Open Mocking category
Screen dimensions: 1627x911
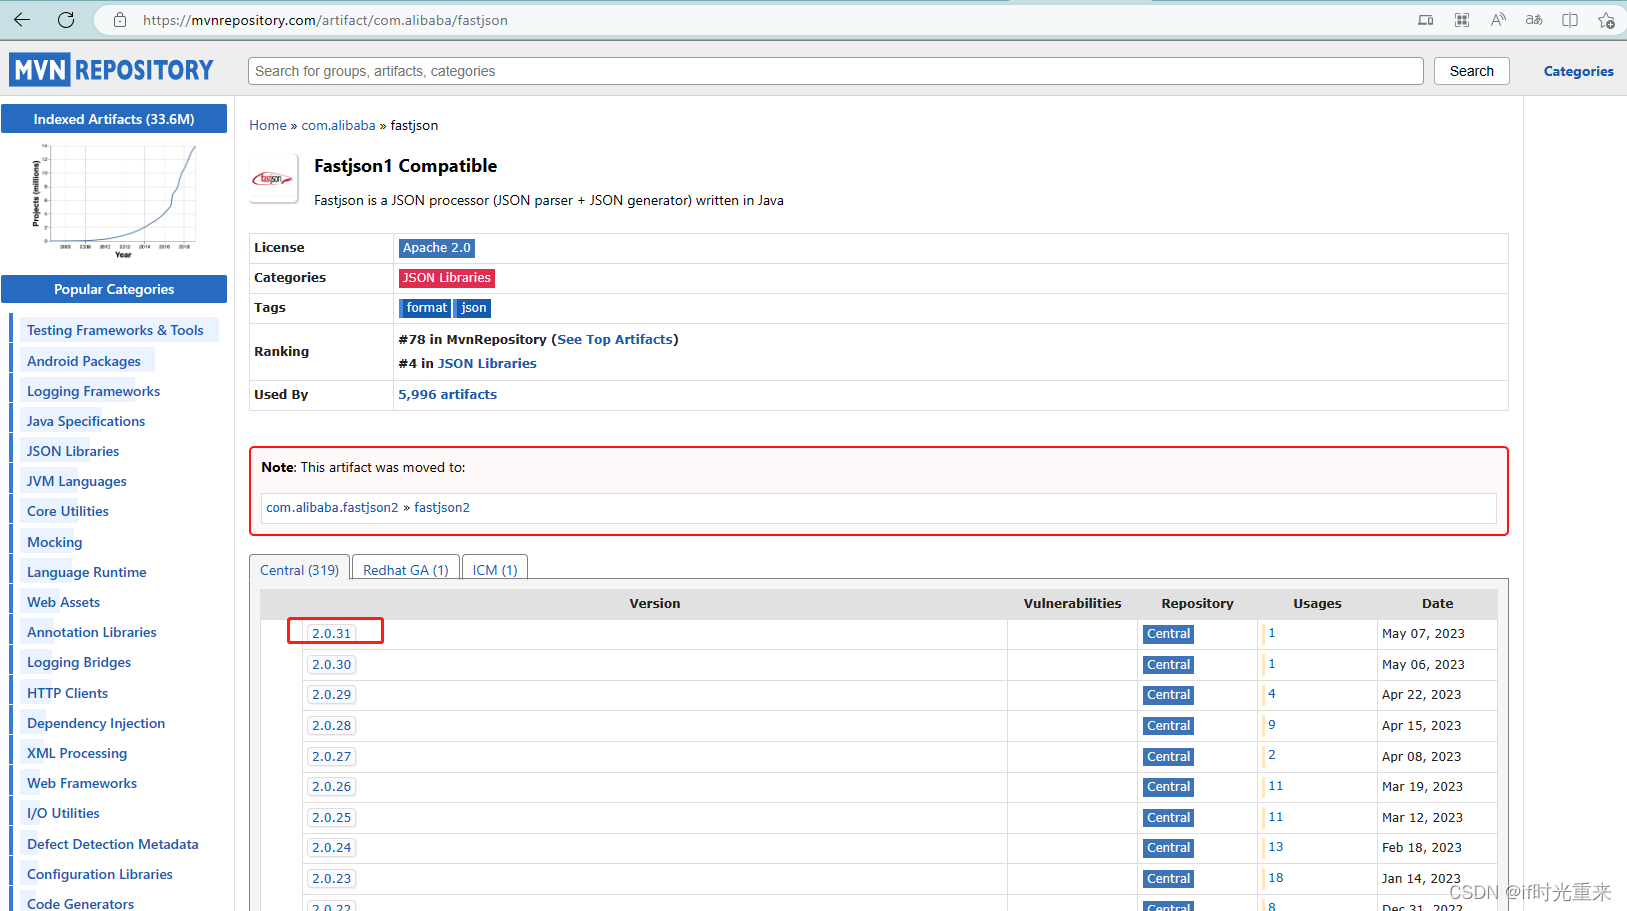pos(55,542)
